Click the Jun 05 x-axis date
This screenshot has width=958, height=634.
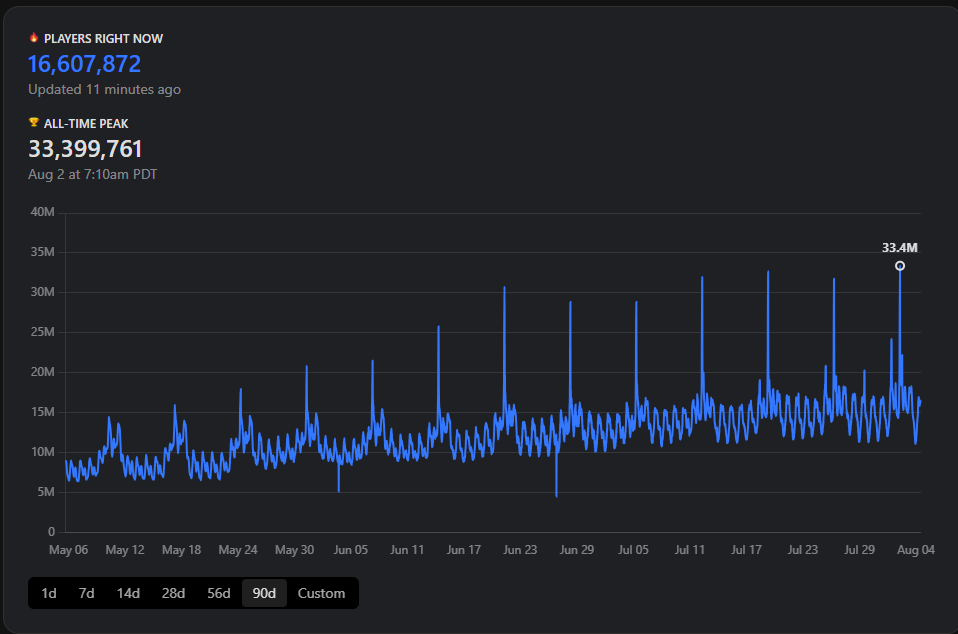click(x=351, y=550)
